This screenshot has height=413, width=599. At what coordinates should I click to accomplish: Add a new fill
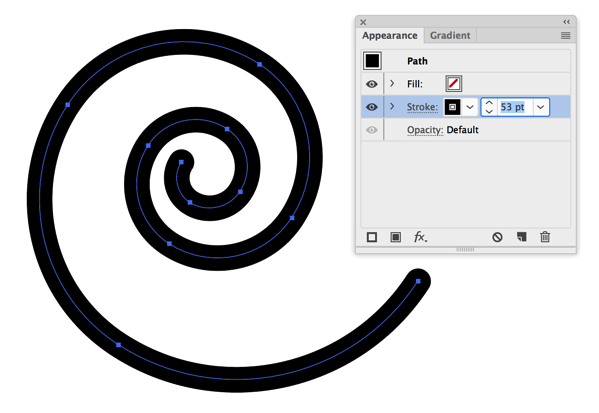point(395,237)
